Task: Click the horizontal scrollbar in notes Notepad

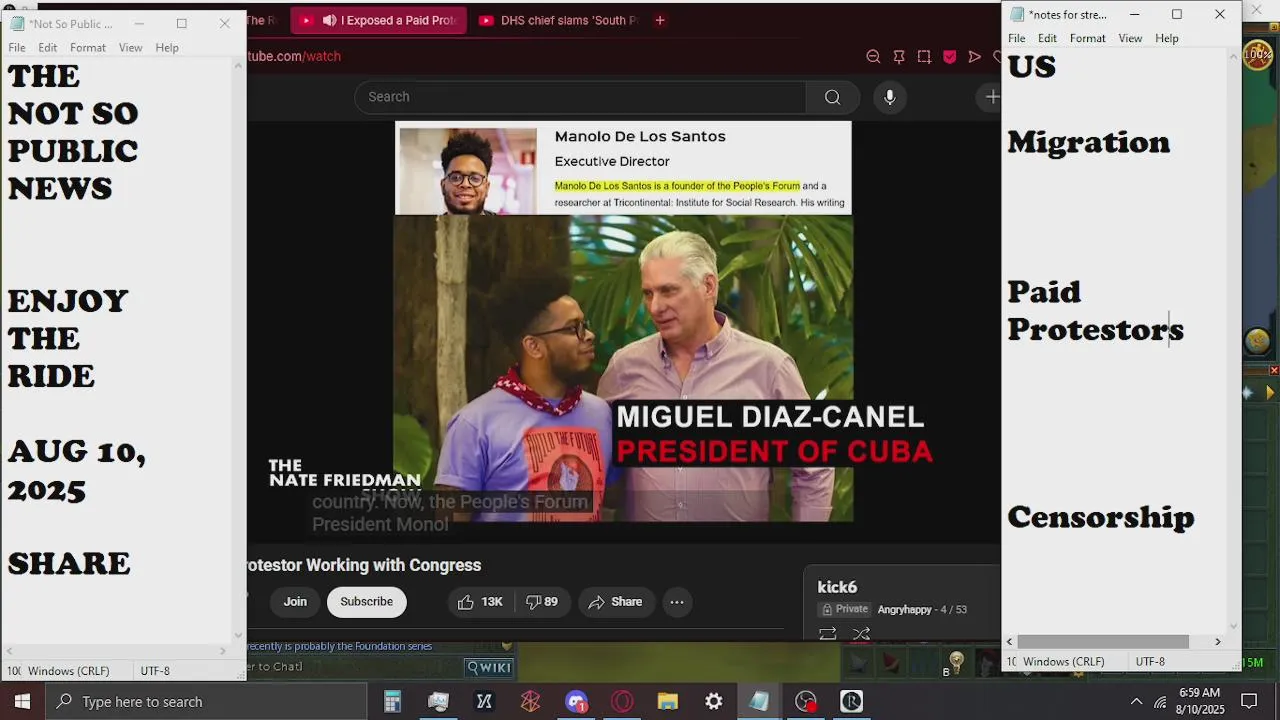Action: 1103,642
